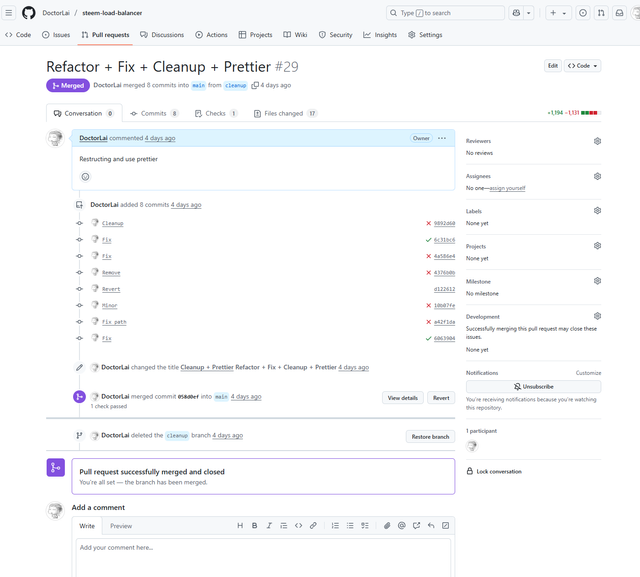View failed check status for 4a586e4
640x577 pixels.
429,256
